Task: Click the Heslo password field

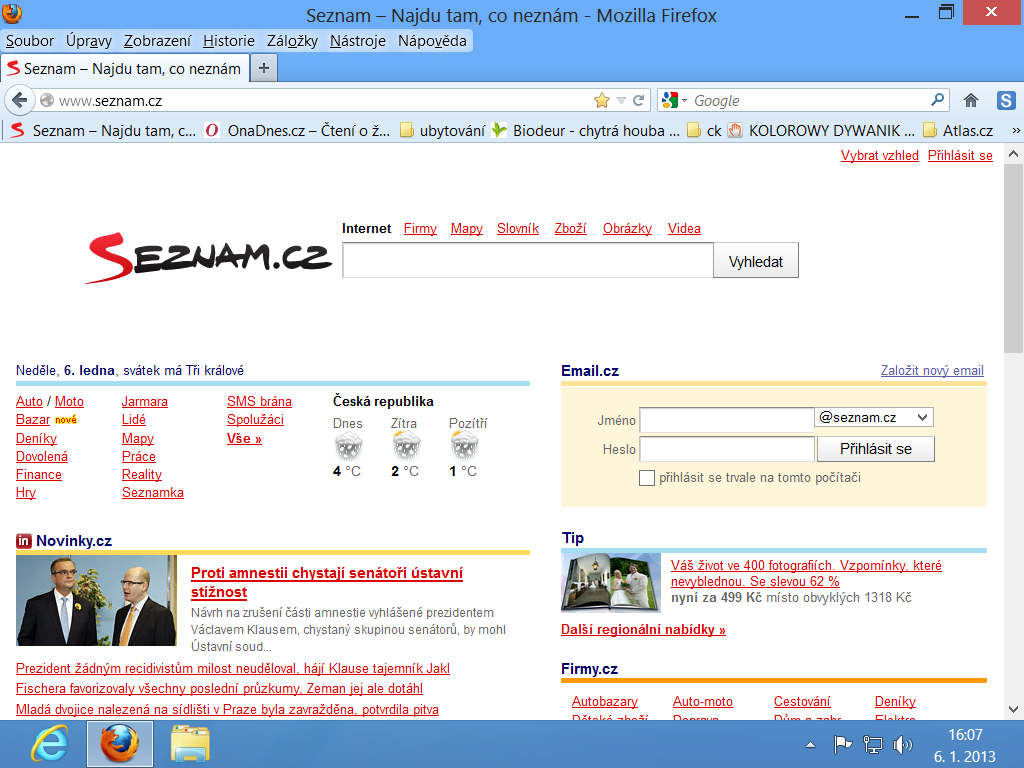Action: [727, 449]
